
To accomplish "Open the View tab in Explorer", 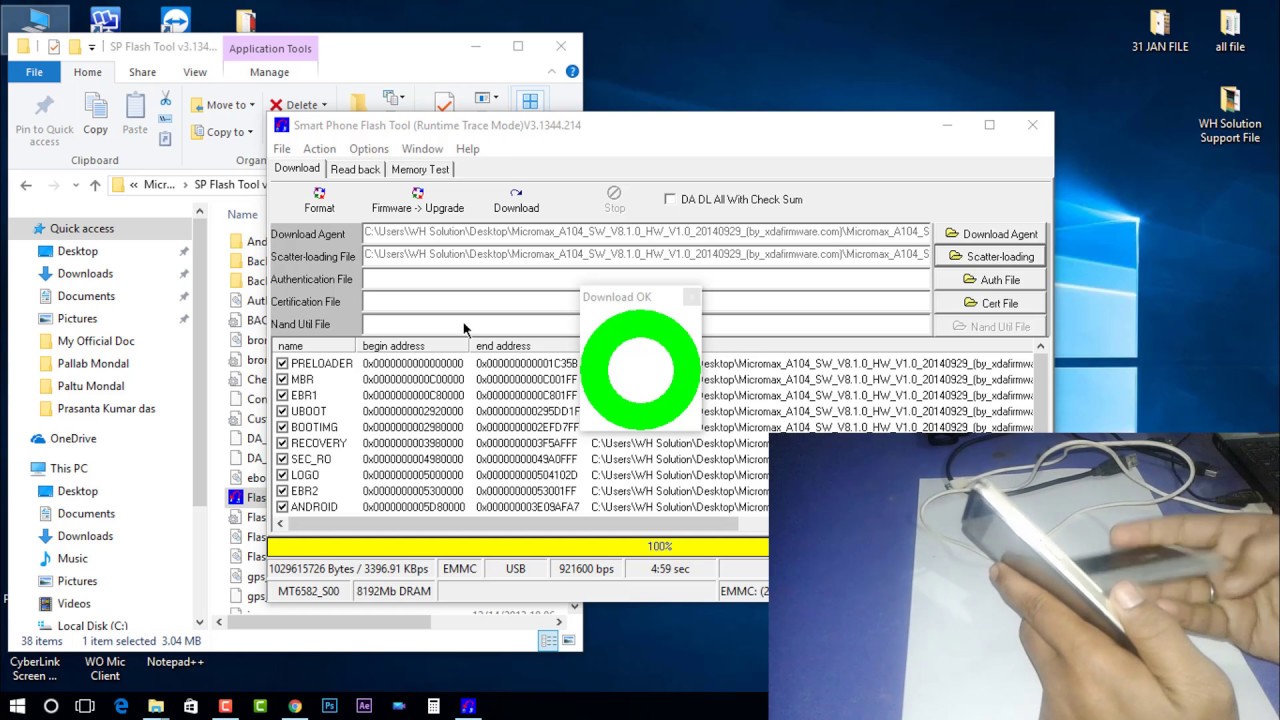I will [195, 72].
